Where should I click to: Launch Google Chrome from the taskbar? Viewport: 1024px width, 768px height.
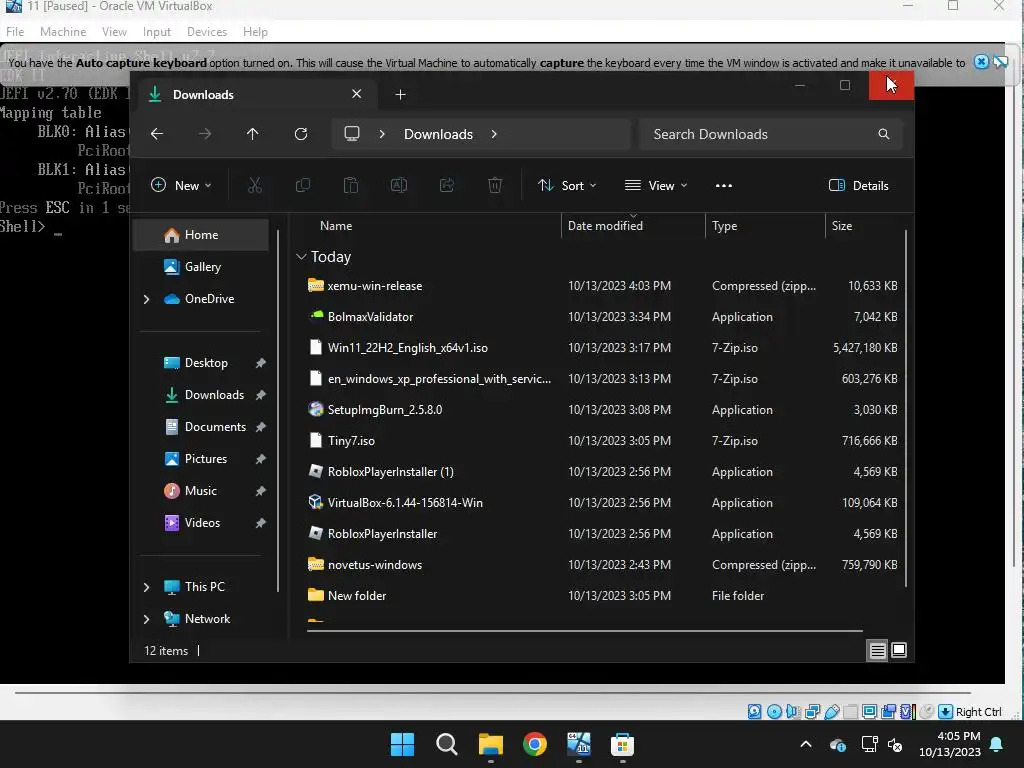(535, 744)
